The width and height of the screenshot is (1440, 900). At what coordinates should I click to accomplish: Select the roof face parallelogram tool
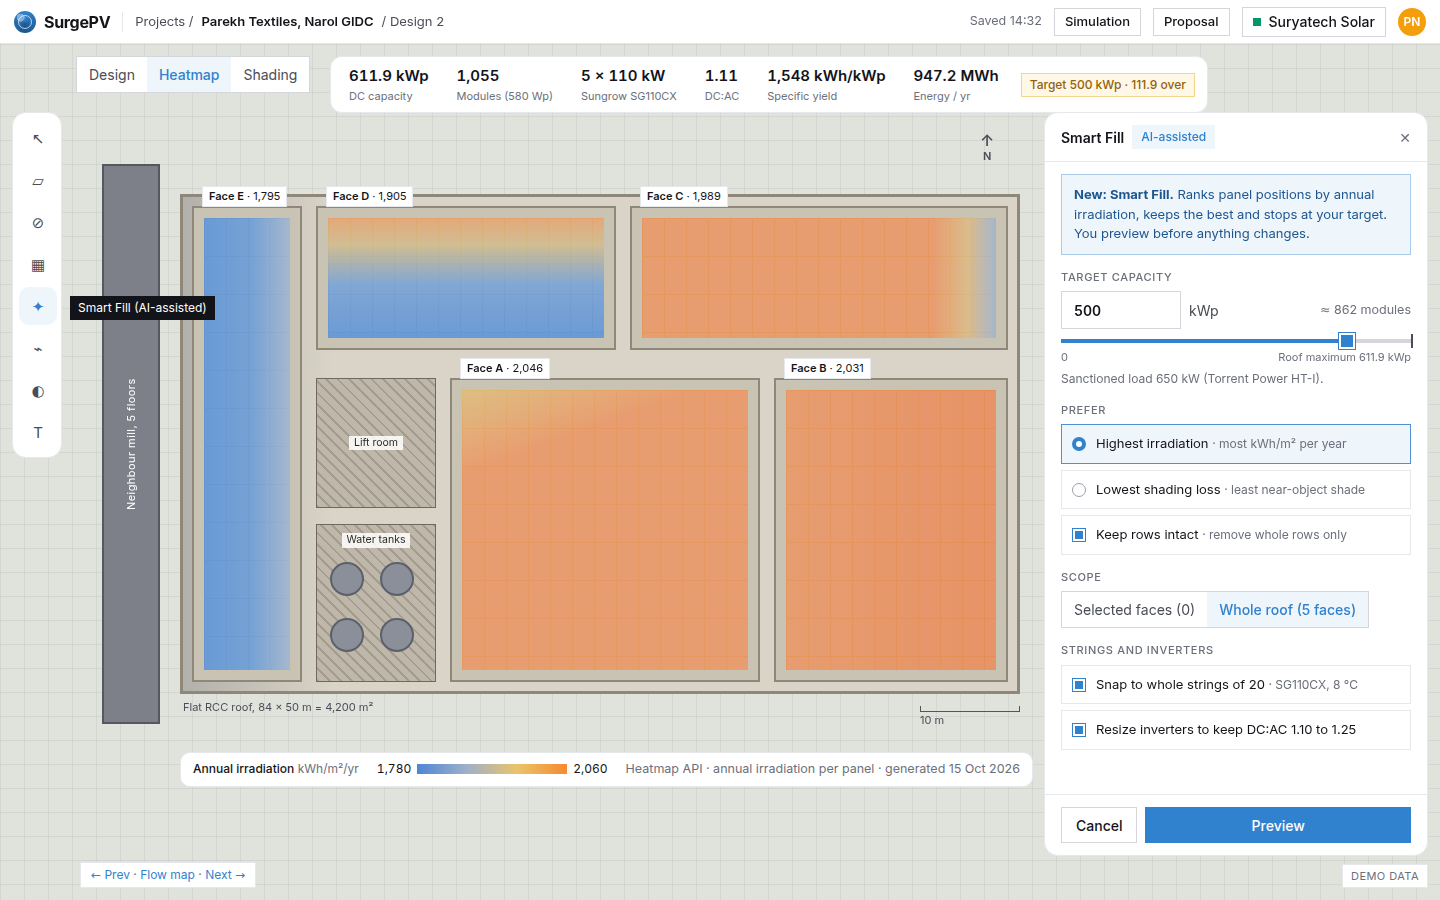pyautogui.click(x=38, y=181)
